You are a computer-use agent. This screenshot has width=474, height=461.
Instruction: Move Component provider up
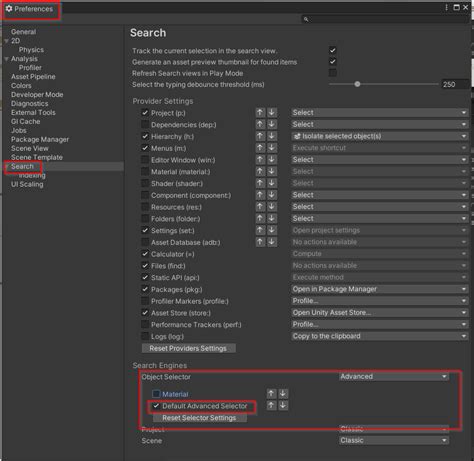(x=260, y=195)
